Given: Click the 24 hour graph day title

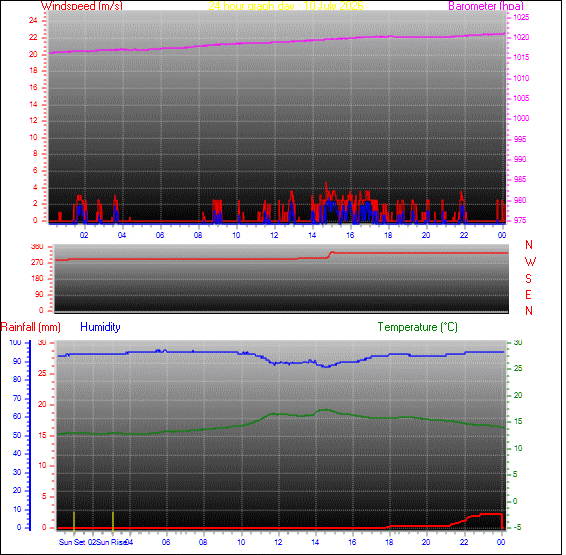Looking at the screenshot, I should tap(286, 6).
